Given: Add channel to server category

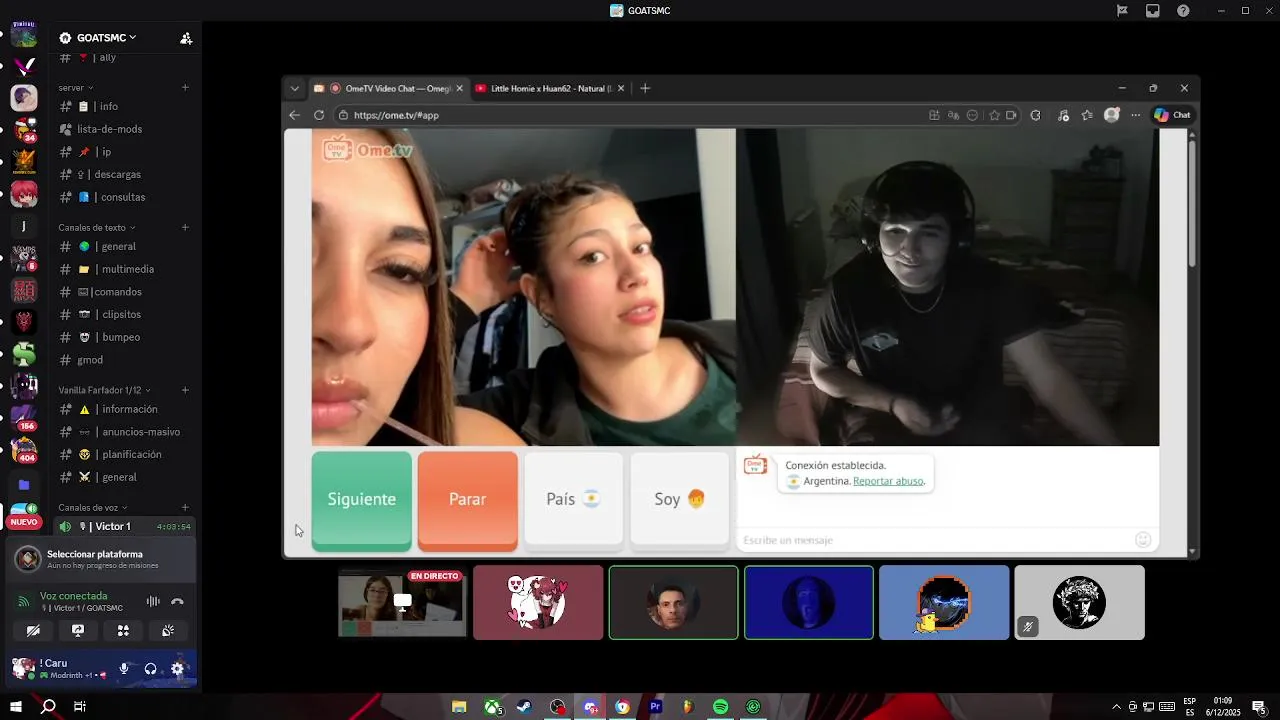Looking at the screenshot, I should (185, 87).
